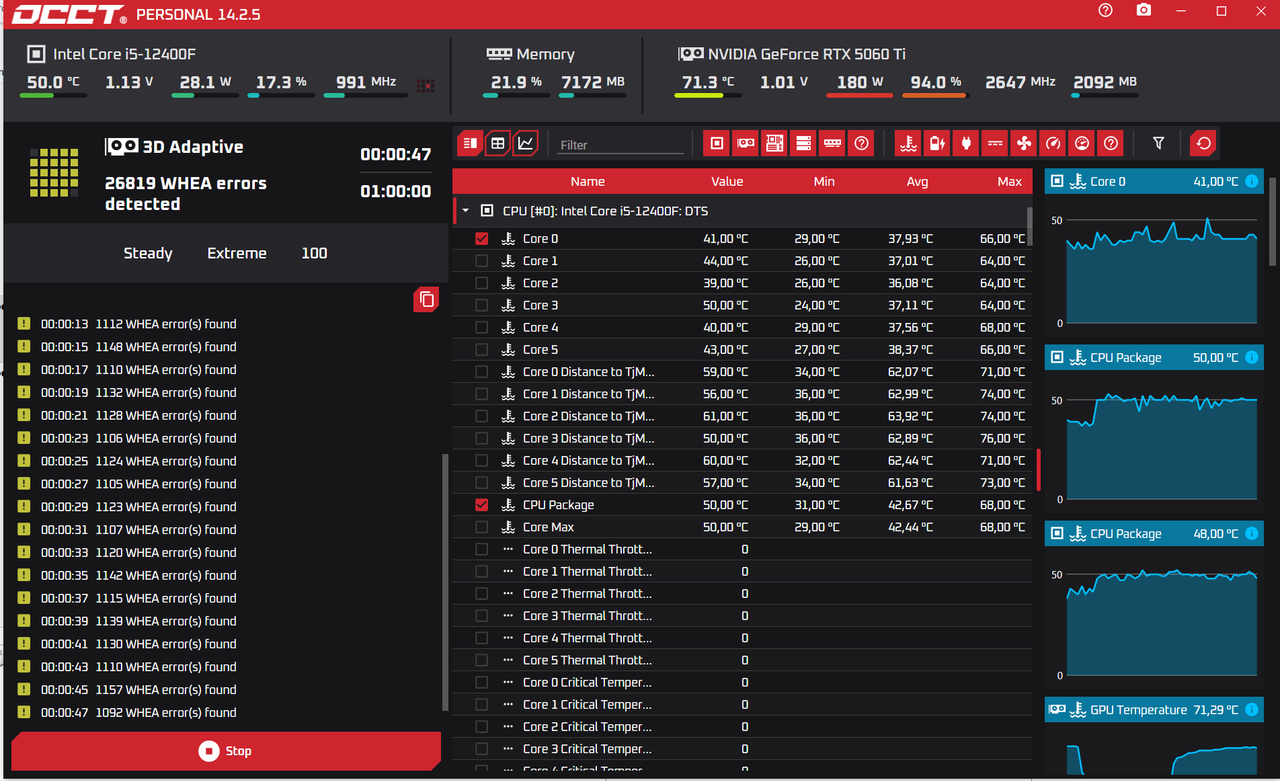Switch to graph-only monitoring view

point(526,144)
